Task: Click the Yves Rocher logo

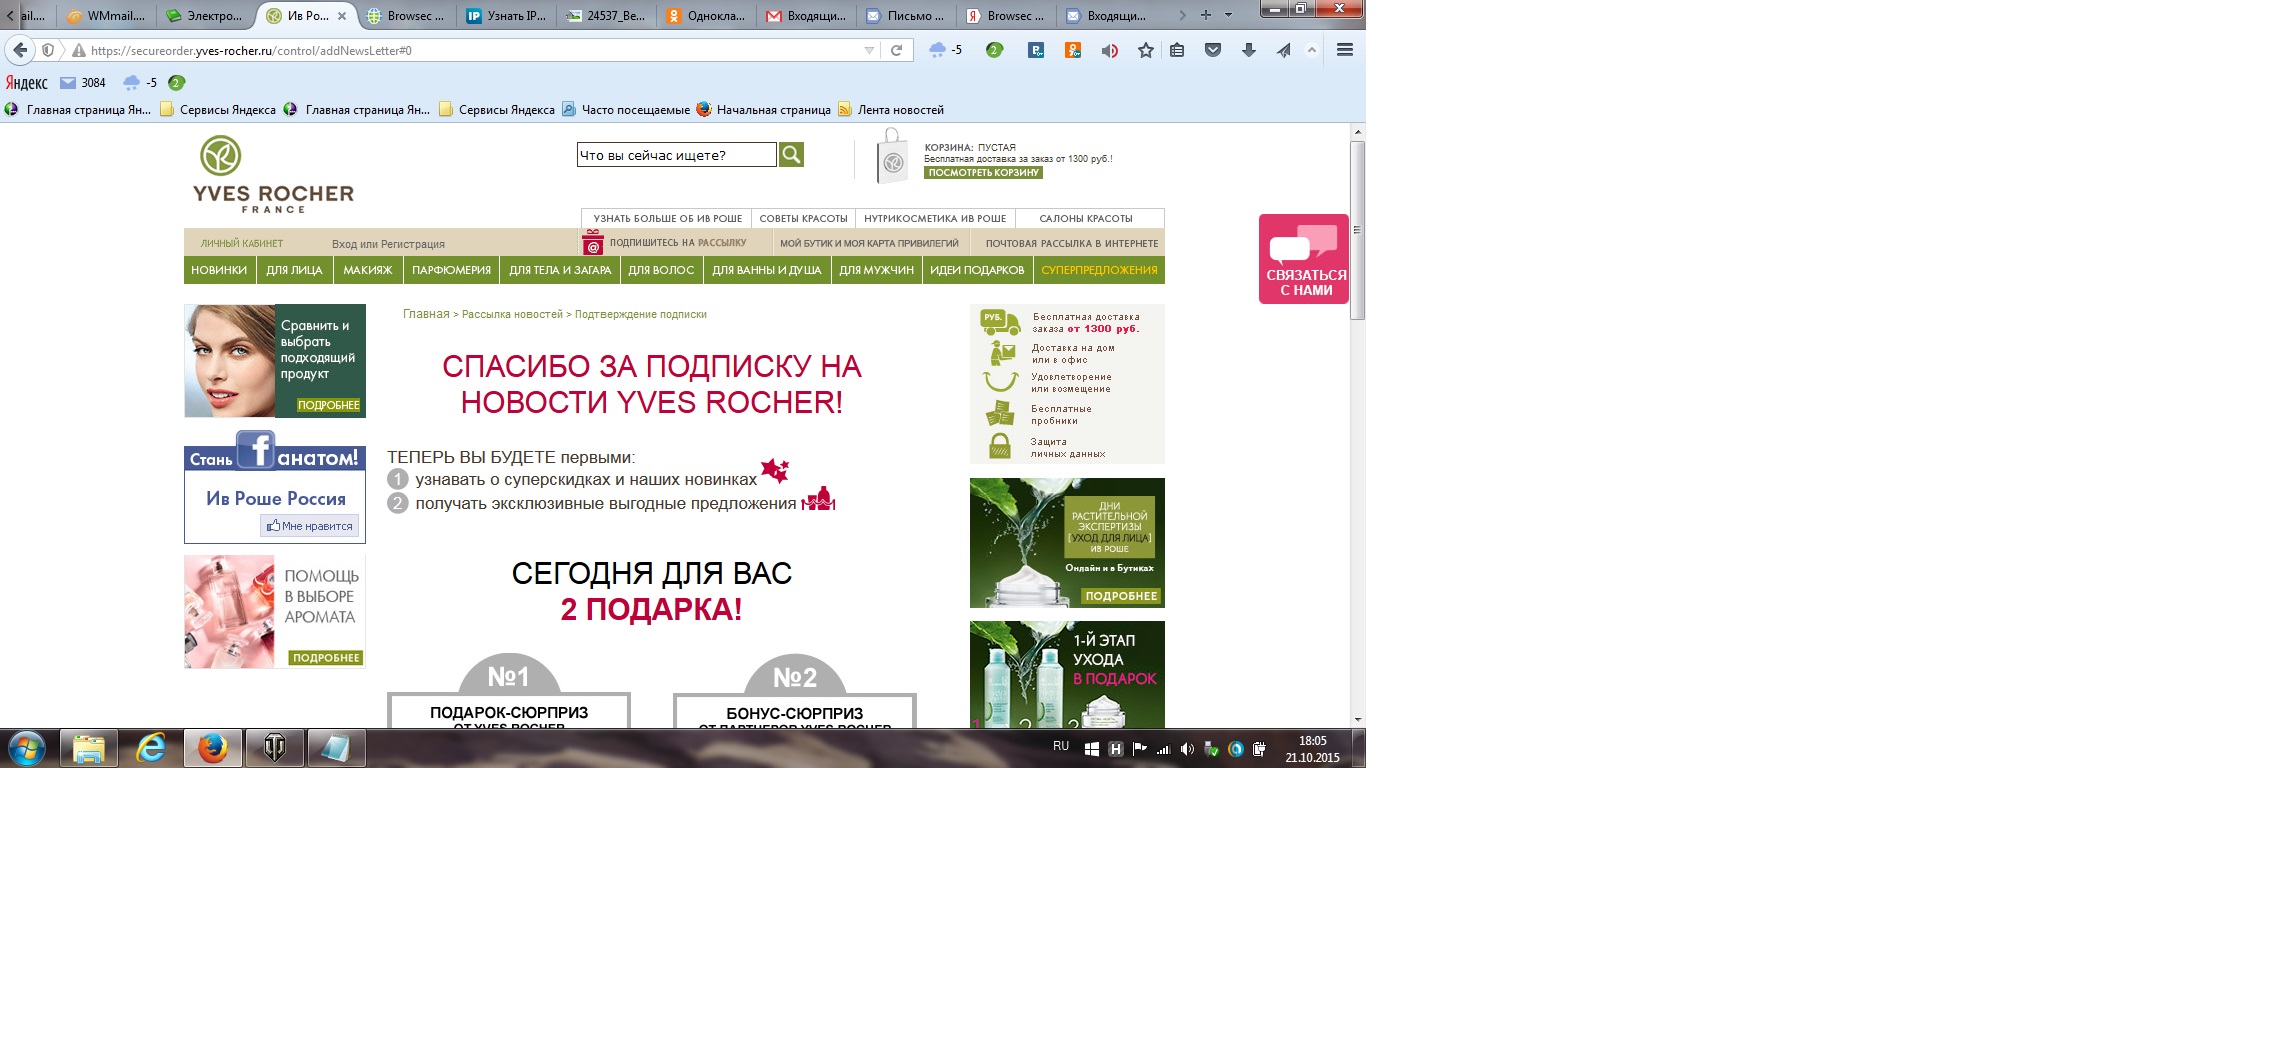Action: 273,174
